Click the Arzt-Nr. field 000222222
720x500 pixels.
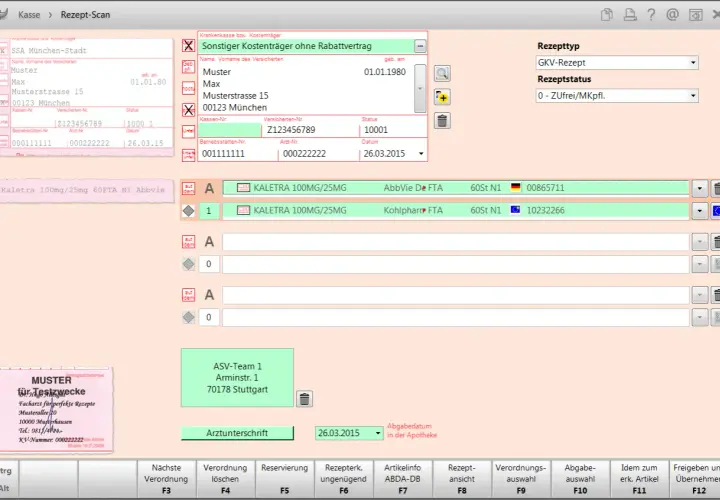318,154
